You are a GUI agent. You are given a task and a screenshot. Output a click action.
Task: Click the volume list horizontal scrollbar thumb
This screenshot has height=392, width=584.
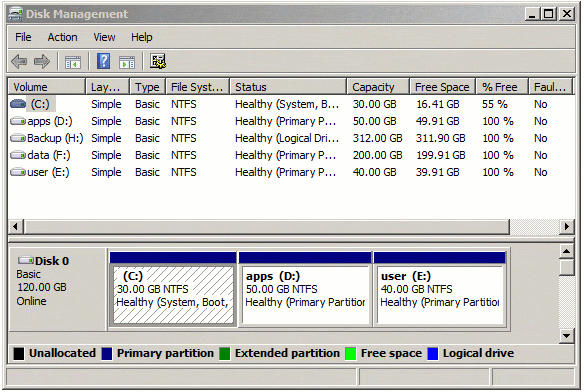pyautogui.click(x=267, y=227)
